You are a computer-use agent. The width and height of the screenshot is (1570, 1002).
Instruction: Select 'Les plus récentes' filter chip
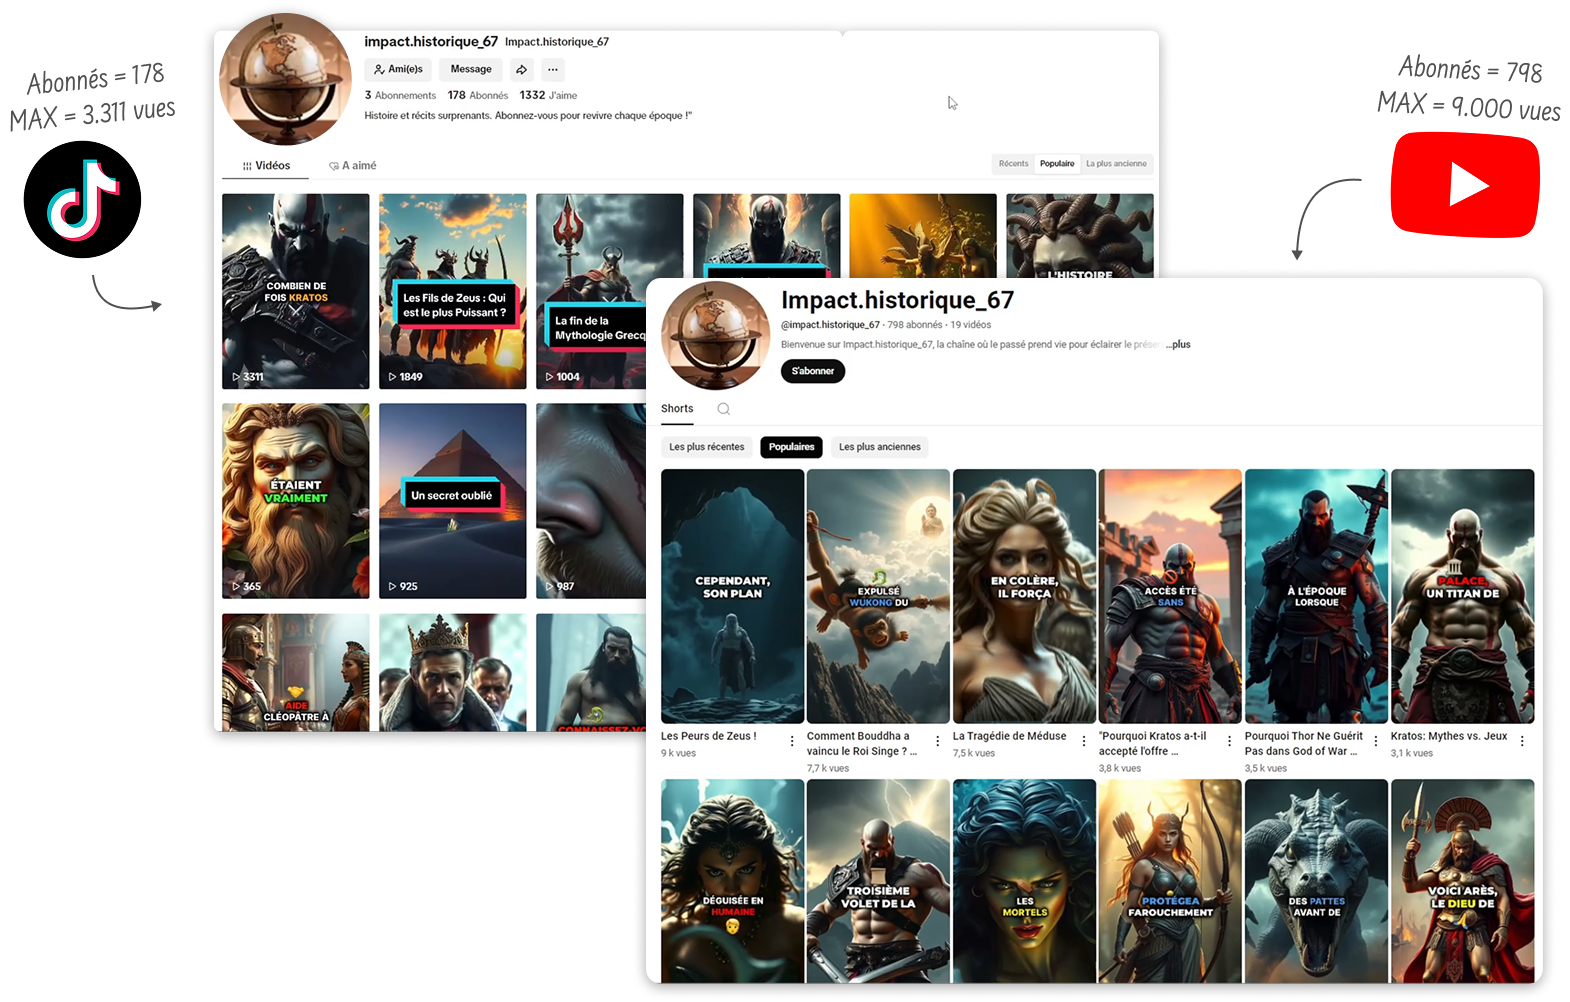coord(707,447)
